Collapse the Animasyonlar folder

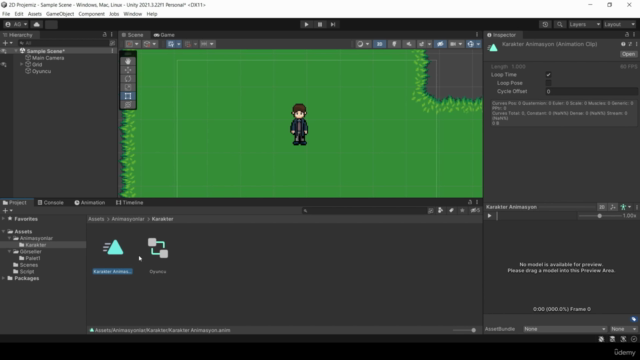point(9,238)
